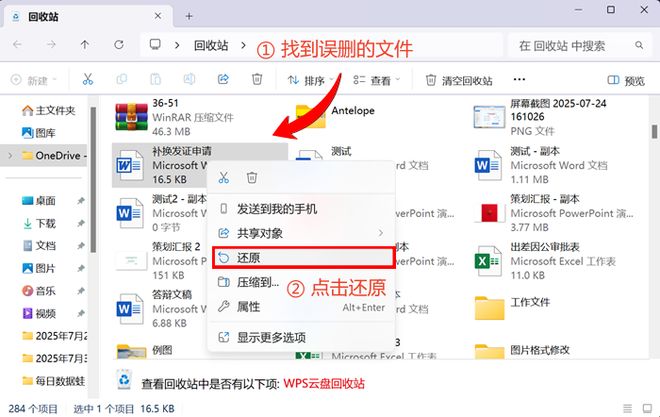Click the 清空回收站 button
The image size is (660, 417).
459,80
